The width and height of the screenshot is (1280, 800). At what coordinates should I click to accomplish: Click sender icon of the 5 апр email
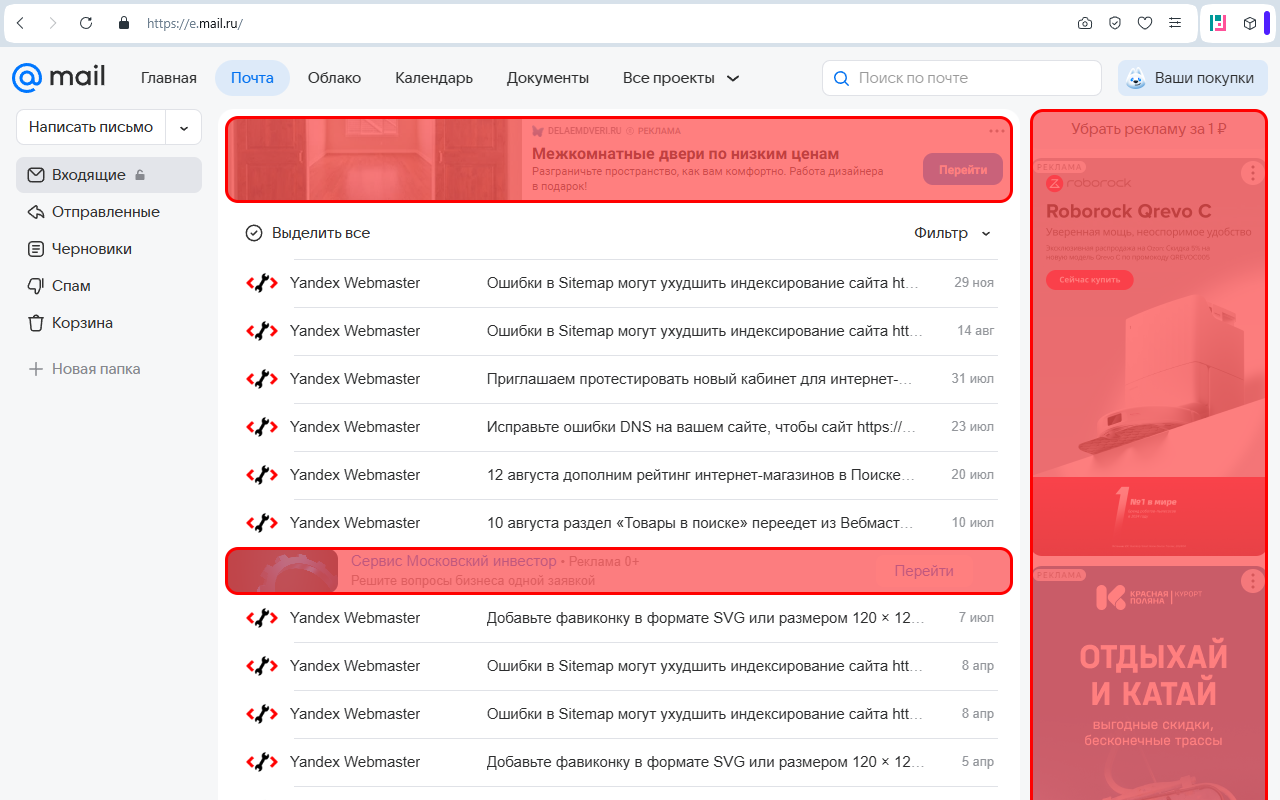click(x=262, y=762)
